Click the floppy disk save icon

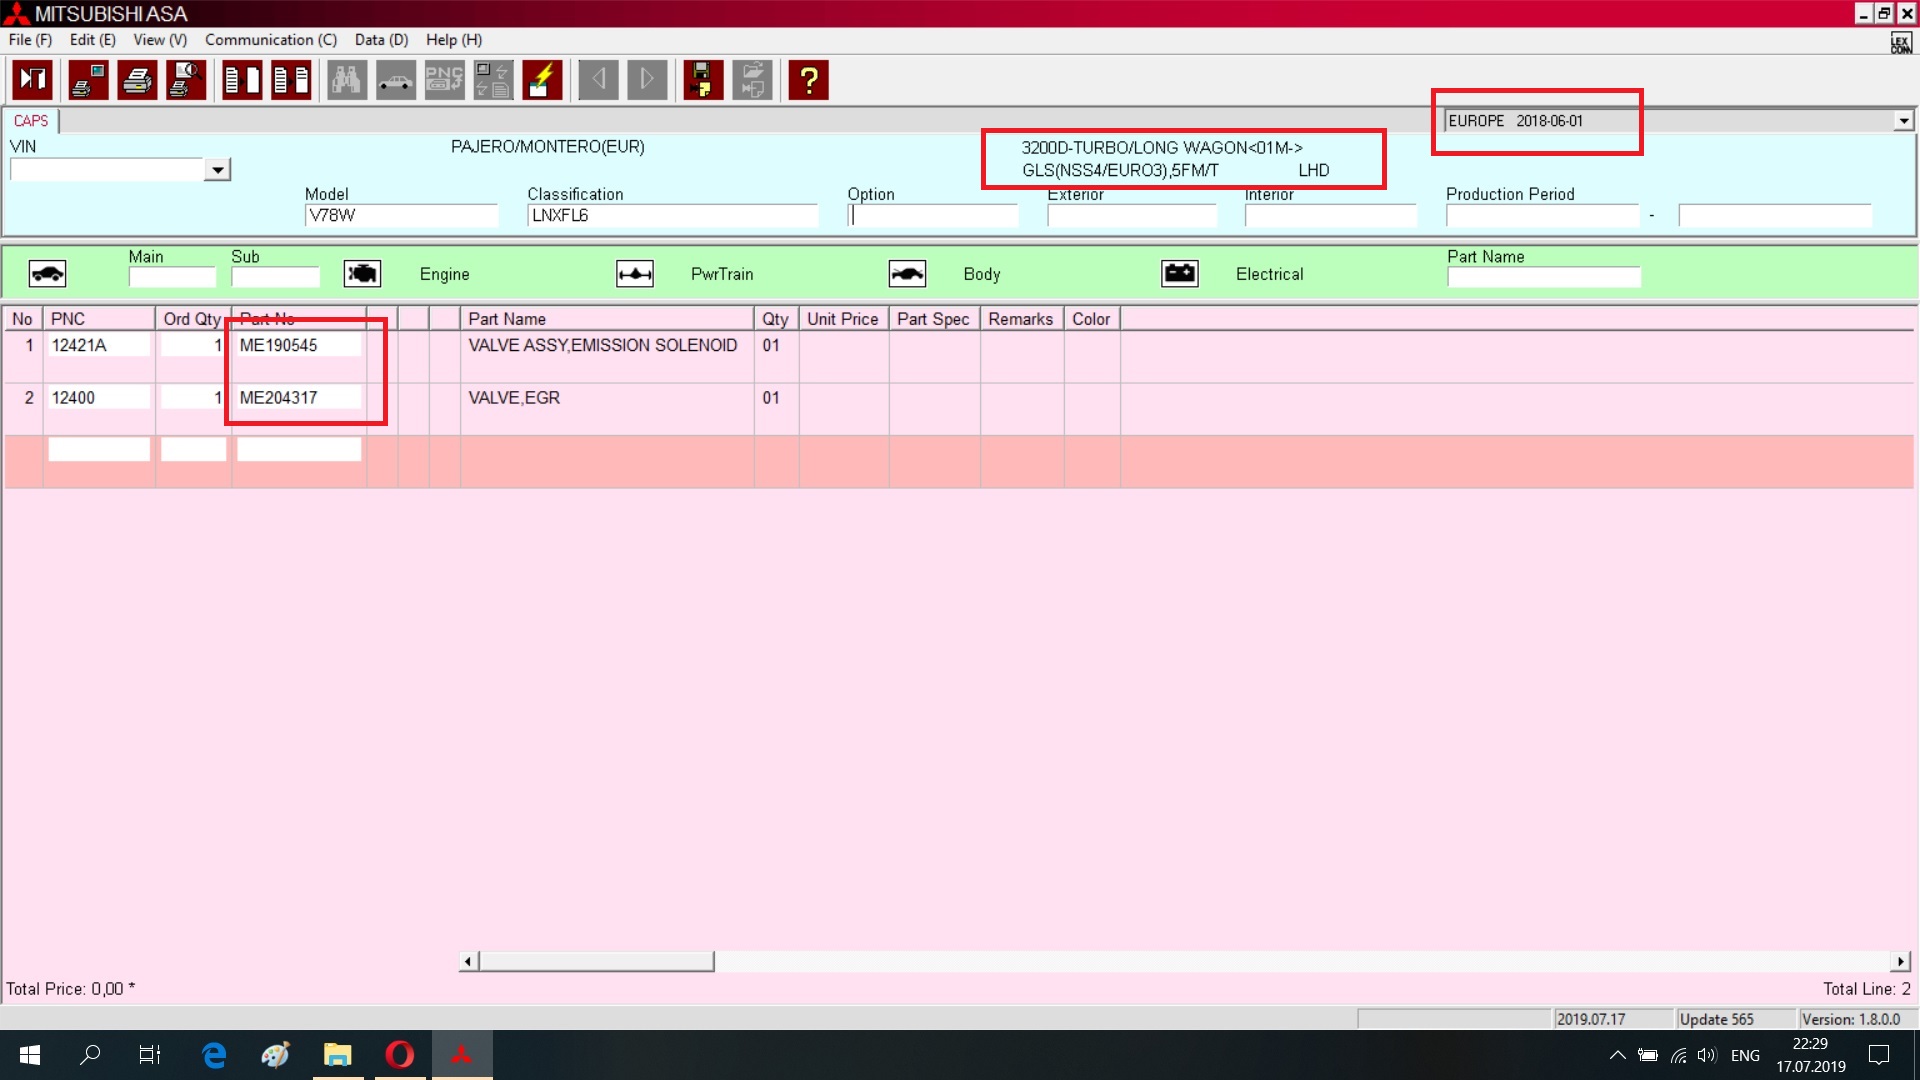tap(703, 80)
